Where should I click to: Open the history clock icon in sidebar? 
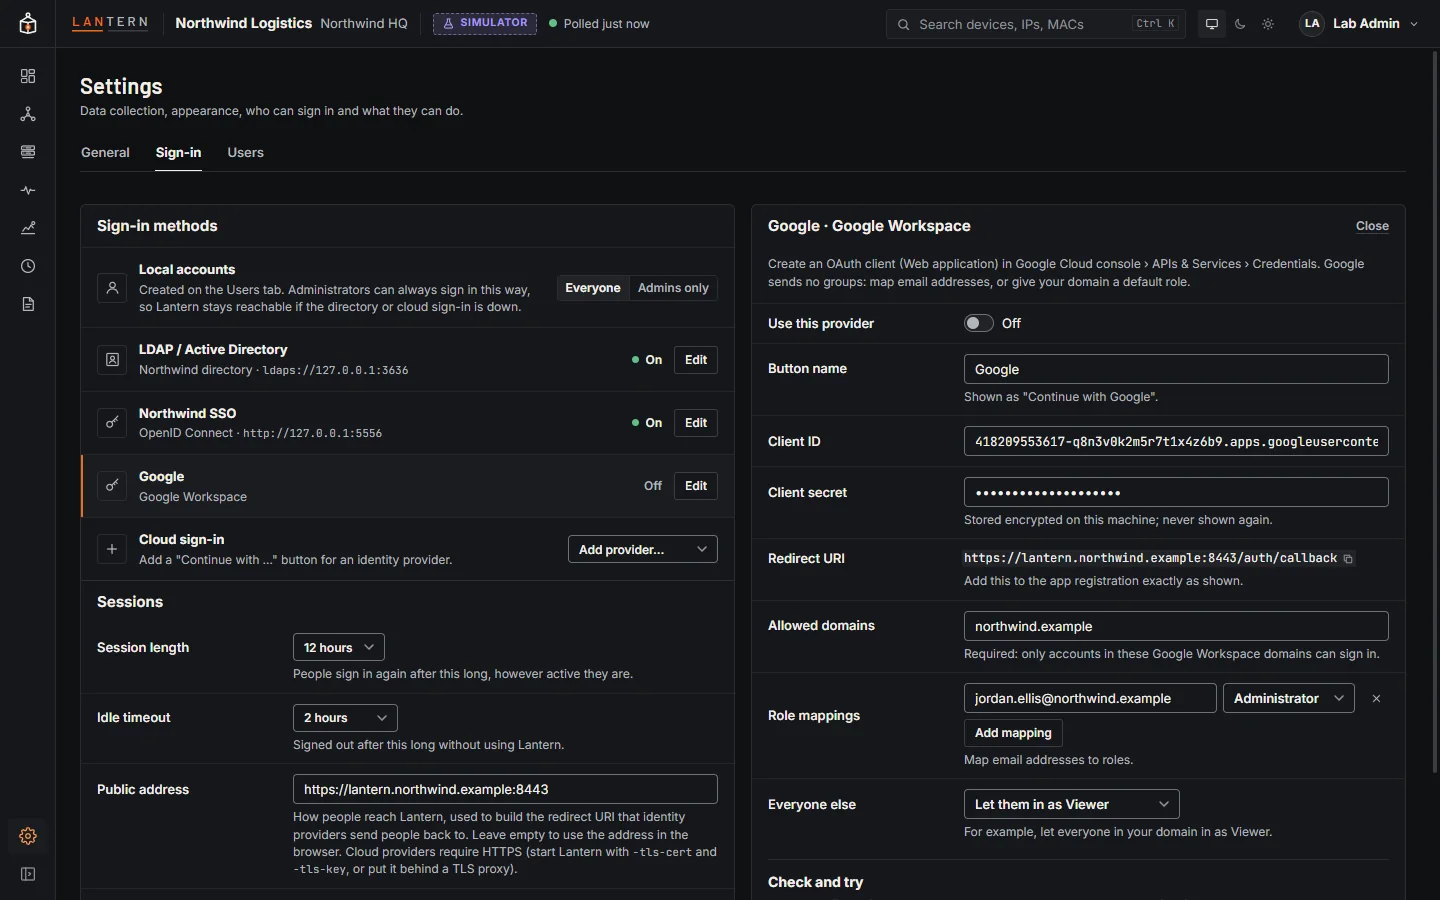click(x=28, y=266)
